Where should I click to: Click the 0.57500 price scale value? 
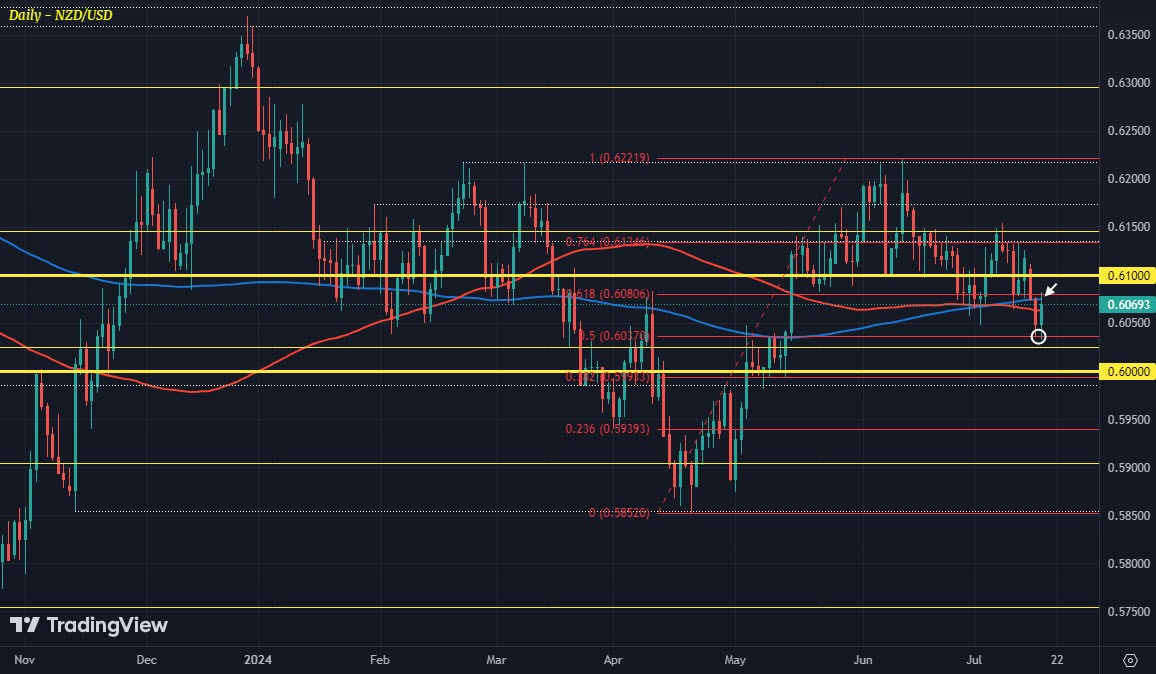point(1129,612)
